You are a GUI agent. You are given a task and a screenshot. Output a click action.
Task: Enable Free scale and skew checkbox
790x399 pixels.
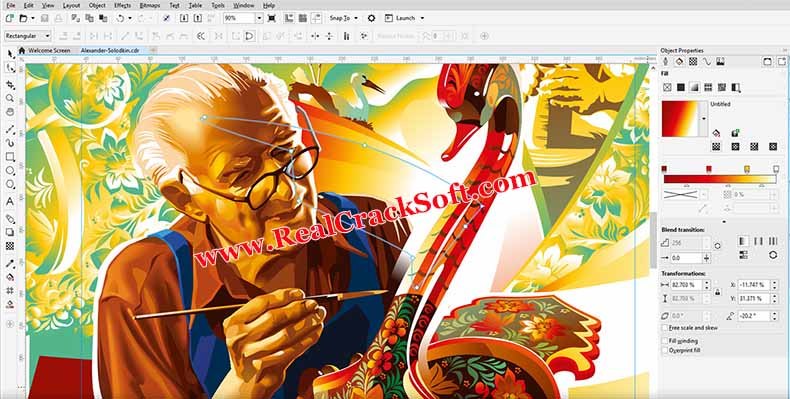point(665,328)
